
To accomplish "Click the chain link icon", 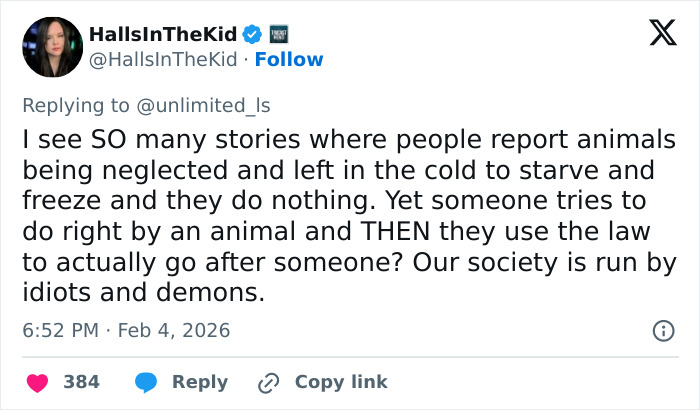I will (x=268, y=382).
